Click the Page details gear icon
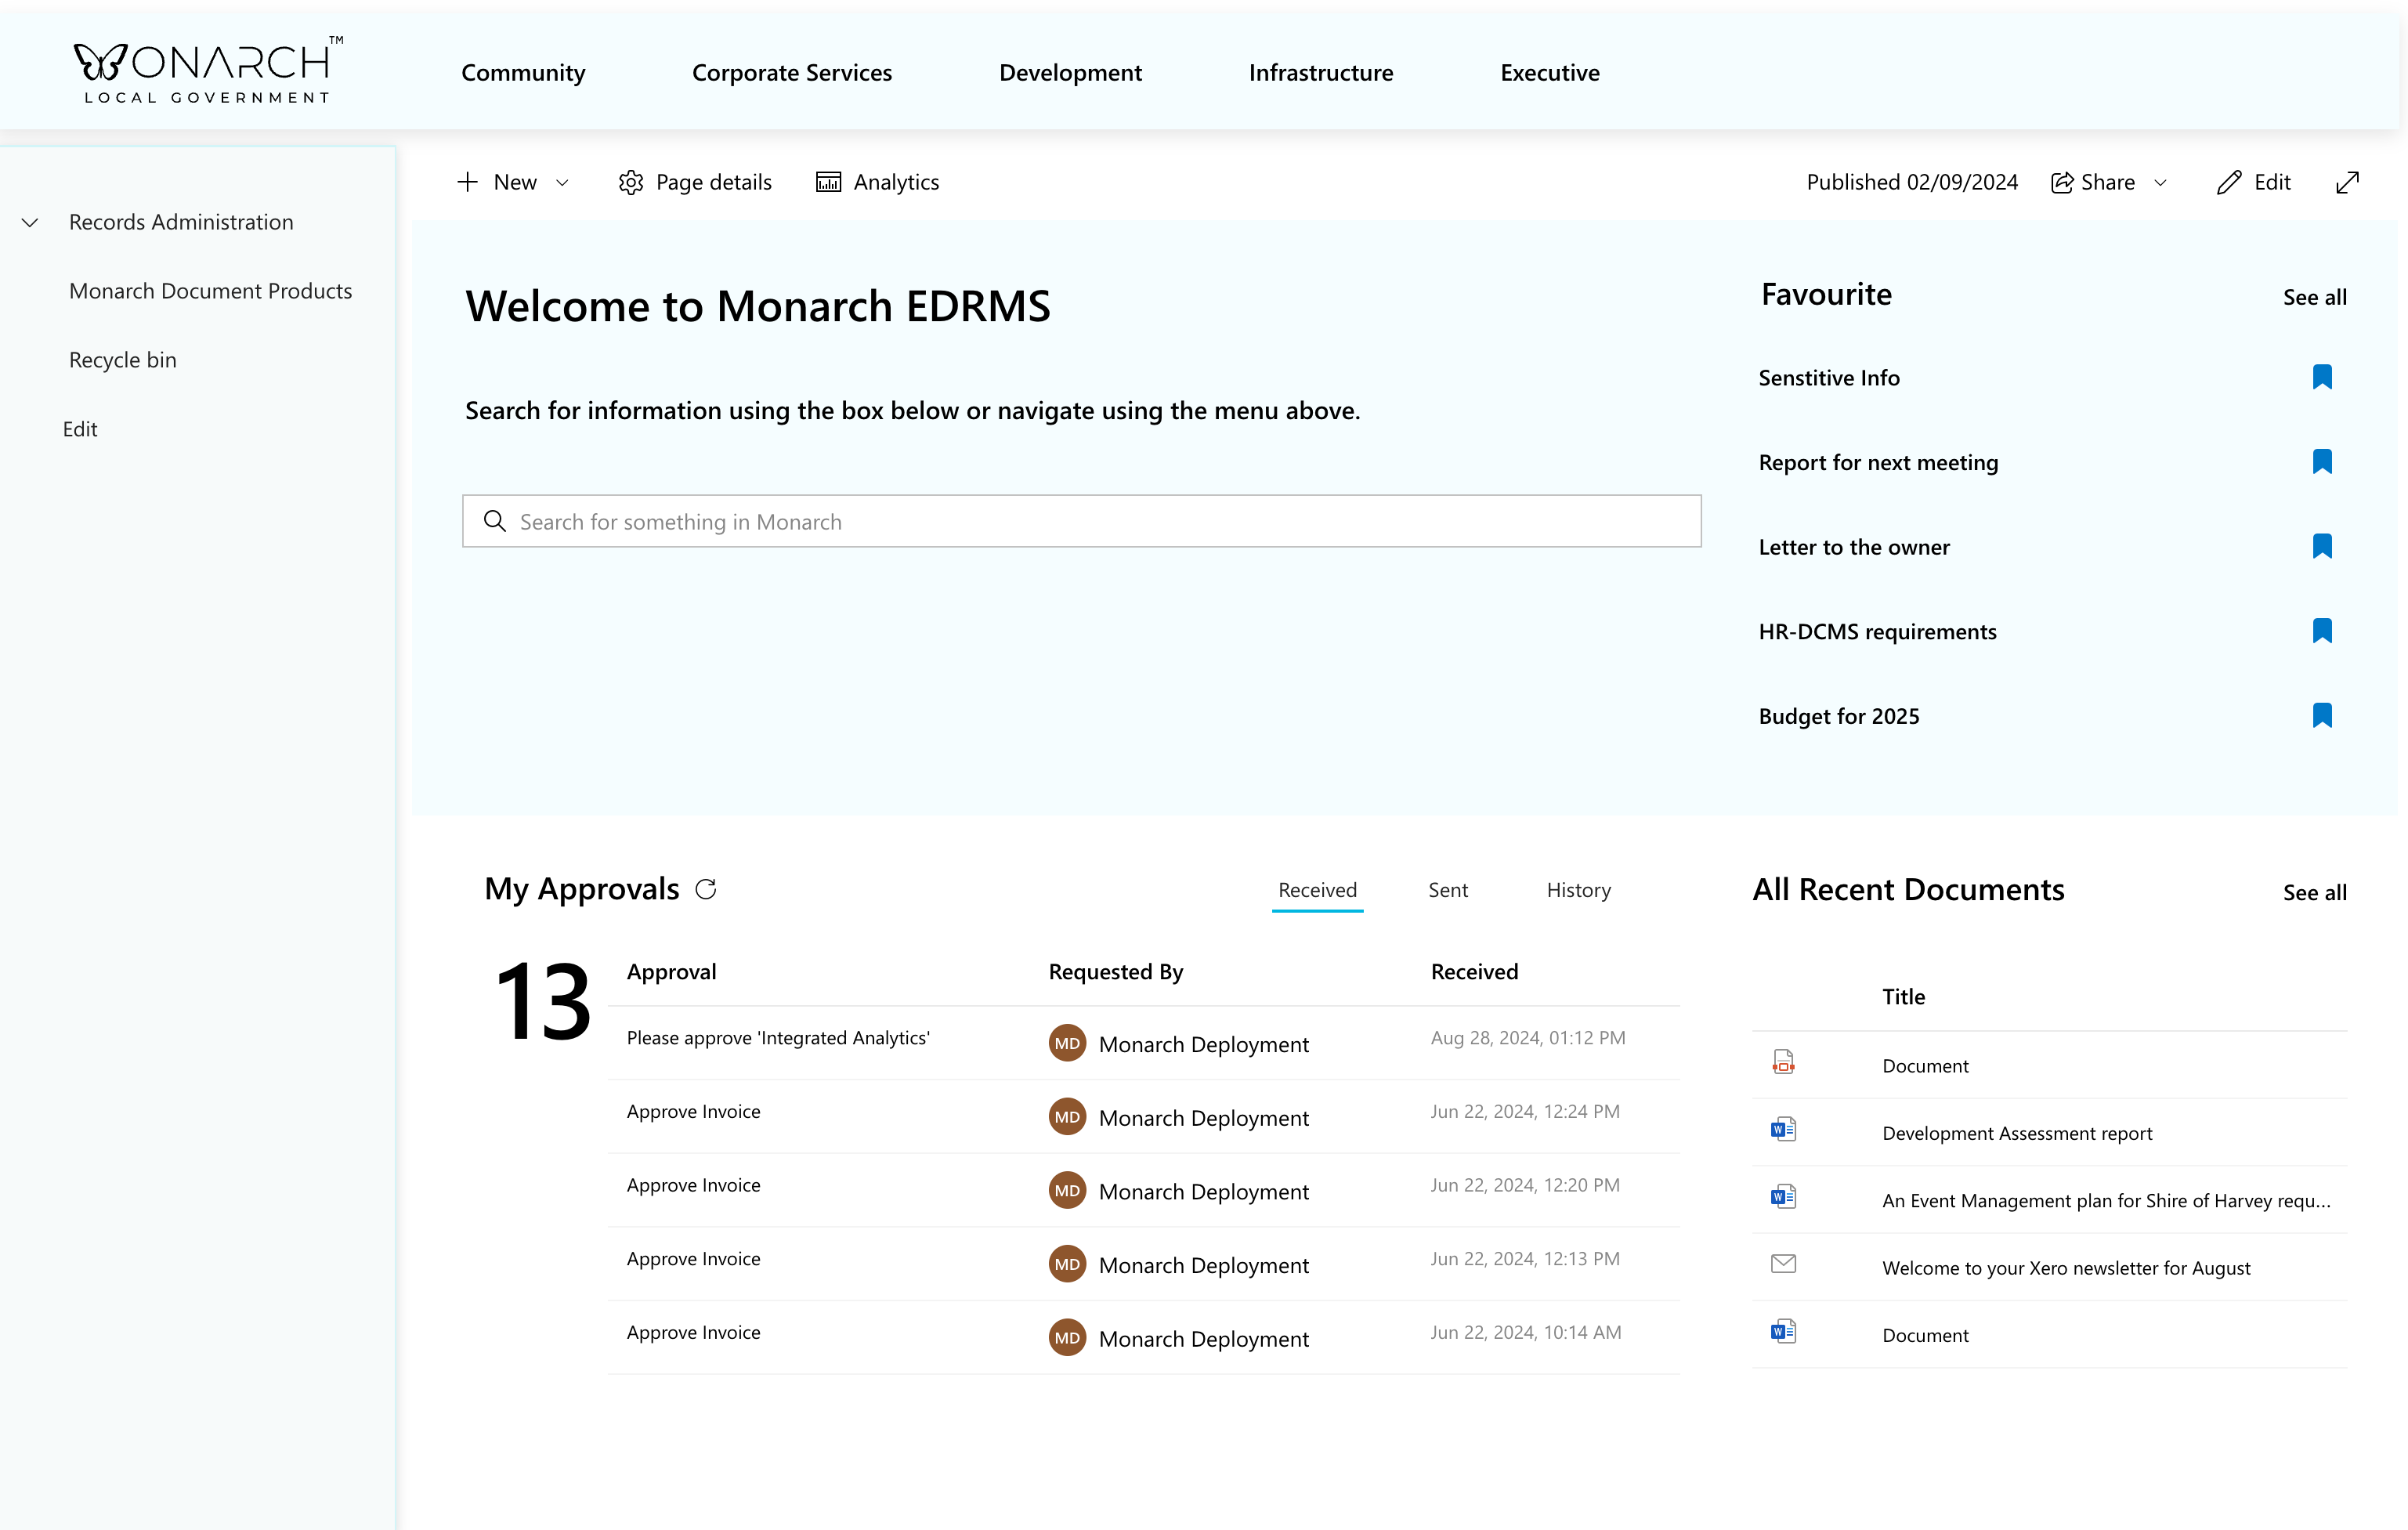This screenshot has height=1530, width=2408. [x=631, y=182]
